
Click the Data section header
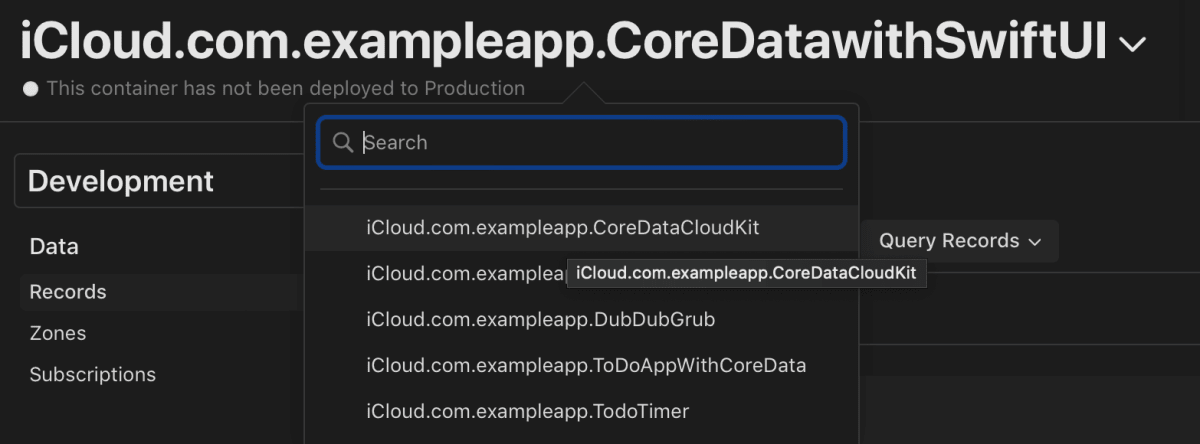54,246
